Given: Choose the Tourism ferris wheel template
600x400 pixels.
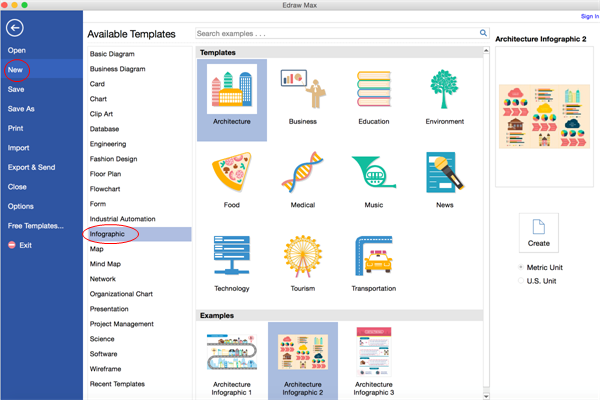Looking at the screenshot, I should point(303,255).
